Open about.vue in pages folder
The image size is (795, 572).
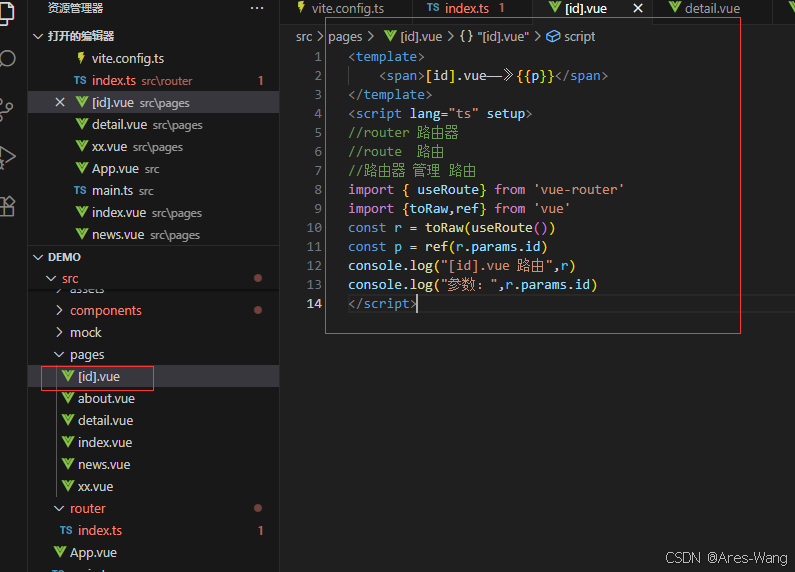pyautogui.click(x=153, y=399)
